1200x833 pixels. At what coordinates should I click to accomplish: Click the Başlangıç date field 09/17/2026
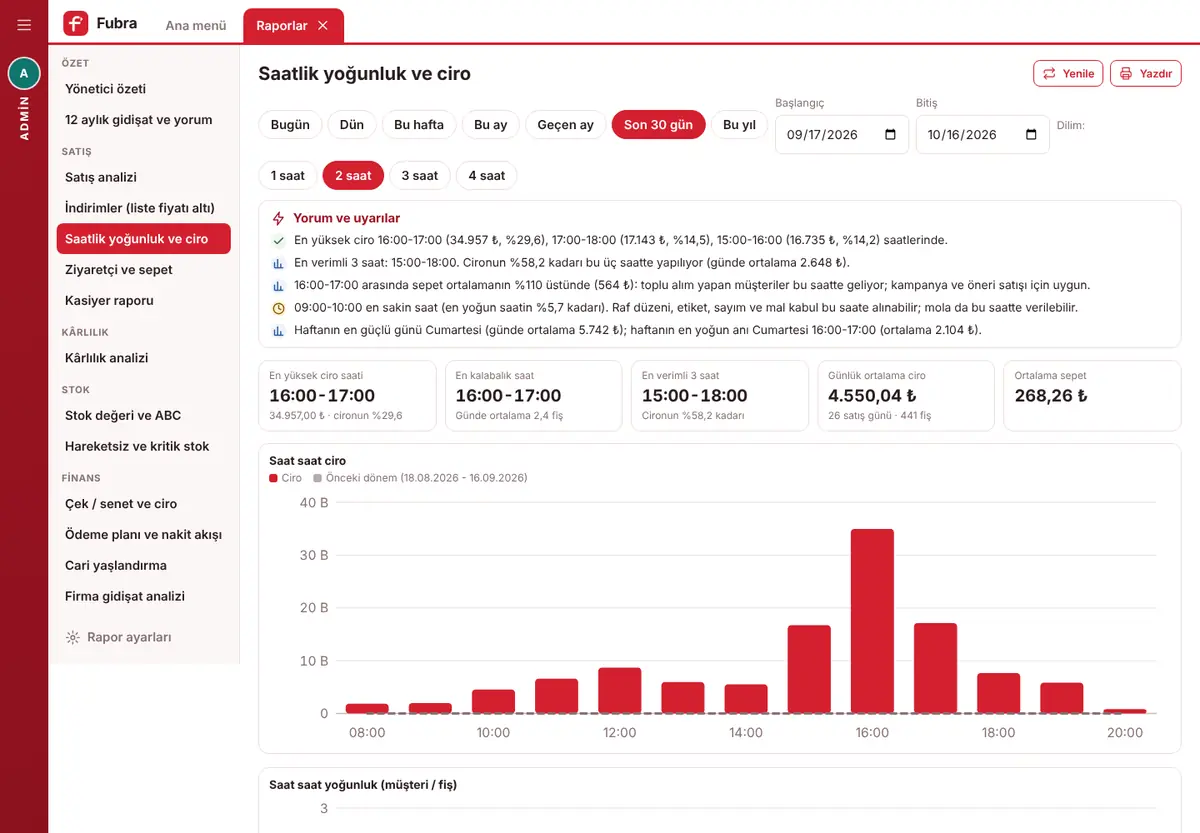coord(842,135)
